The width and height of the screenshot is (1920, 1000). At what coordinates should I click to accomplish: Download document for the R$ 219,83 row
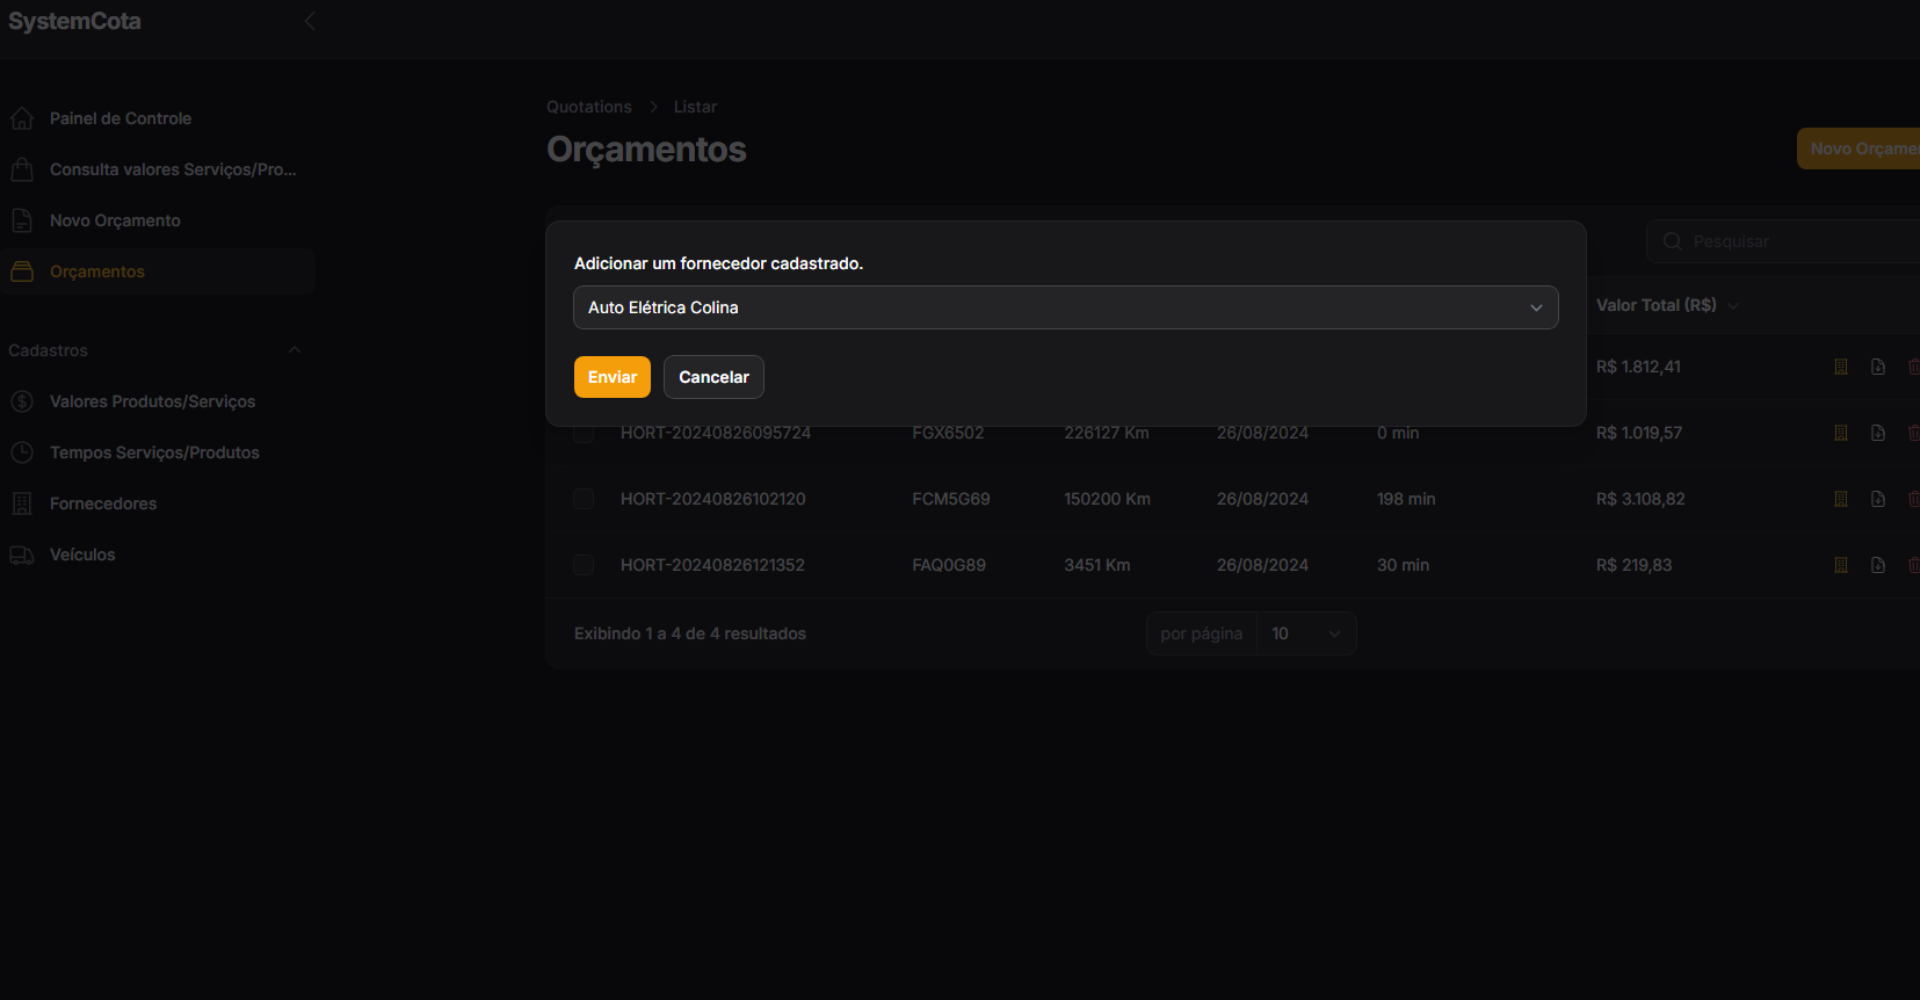[x=1878, y=565]
